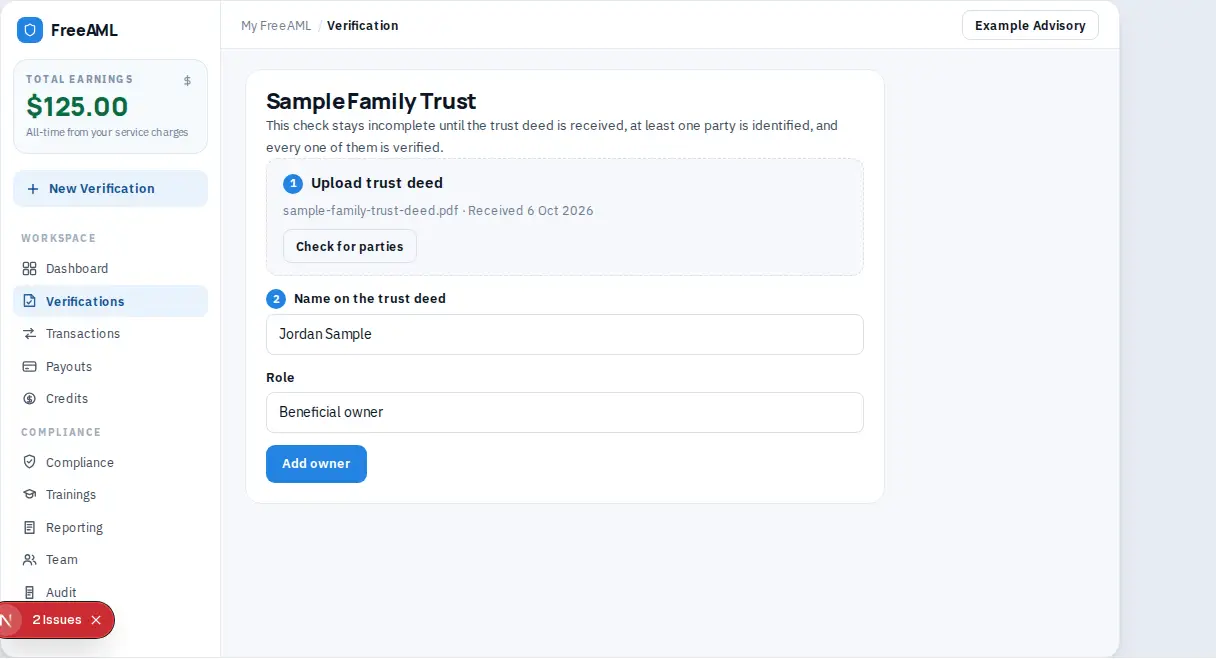
Task: Click the FreeAML shield logo icon
Action: [30, 30]
